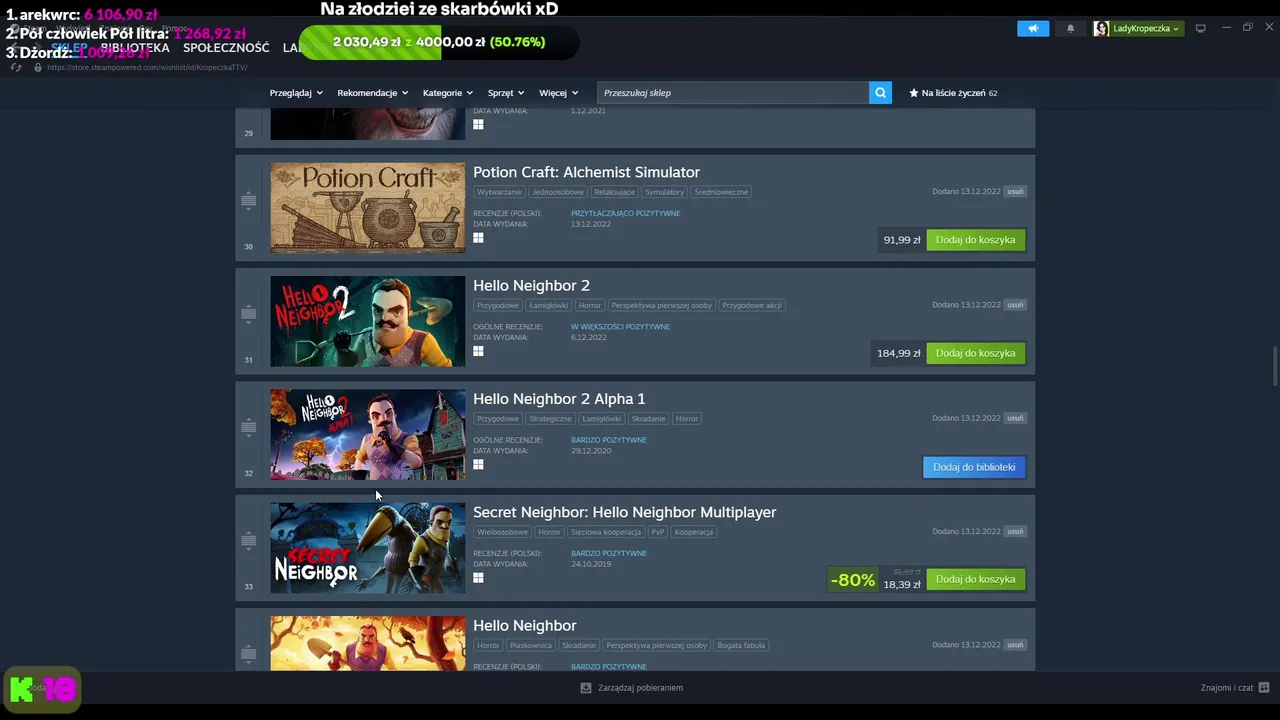Open the Hello Neighbor cover thumbnail
The image size is (1280, 720).
[x=367, y=643]
